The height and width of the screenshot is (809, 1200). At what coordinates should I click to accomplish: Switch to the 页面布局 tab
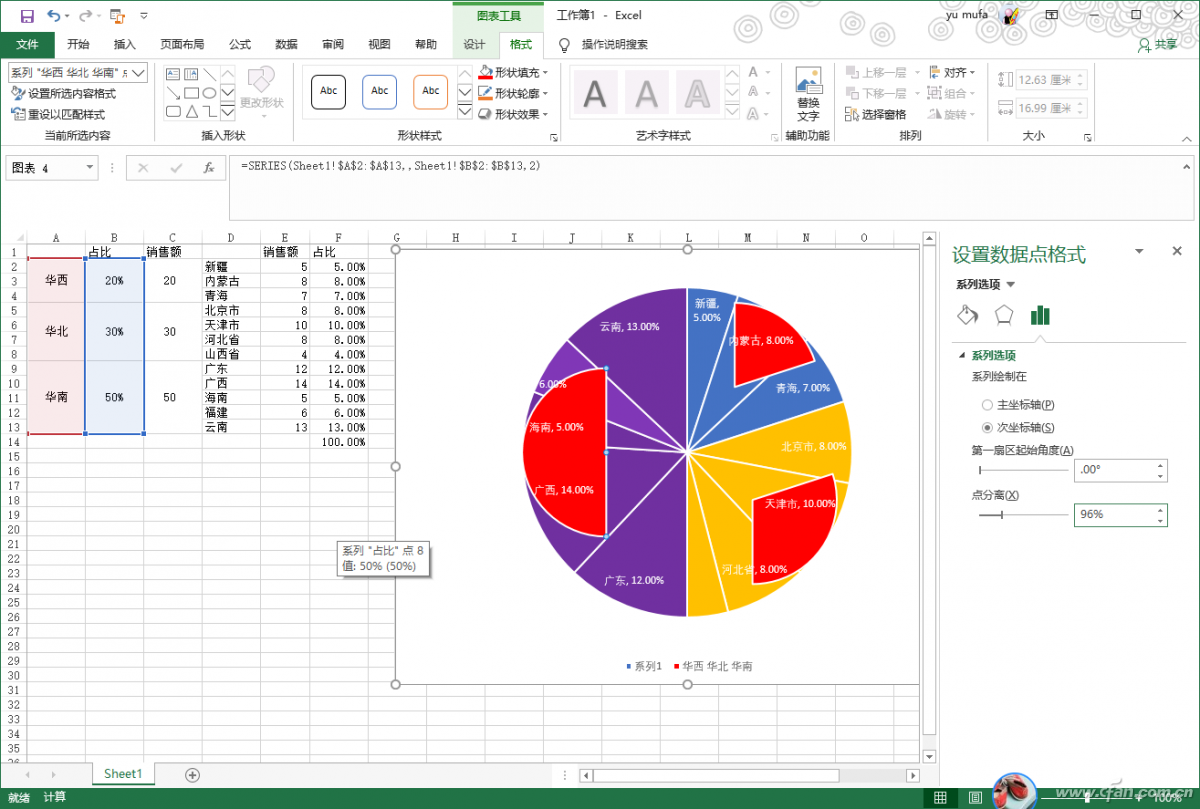(182, 45)
